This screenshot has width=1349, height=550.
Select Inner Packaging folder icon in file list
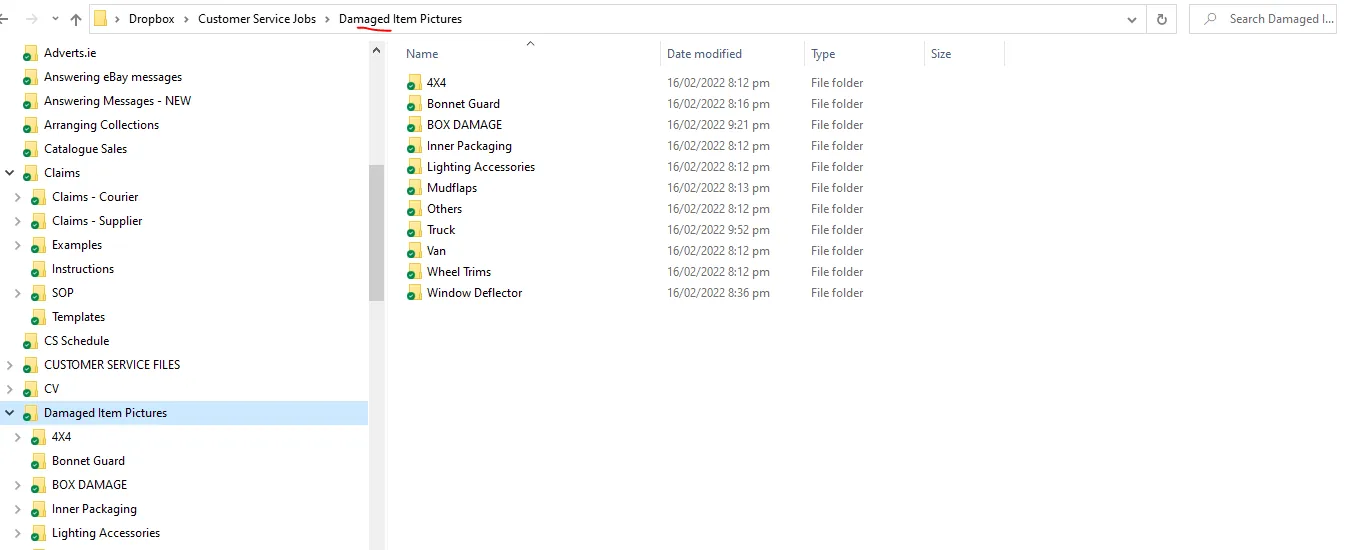pyautogui.click(x=414, y=146)
